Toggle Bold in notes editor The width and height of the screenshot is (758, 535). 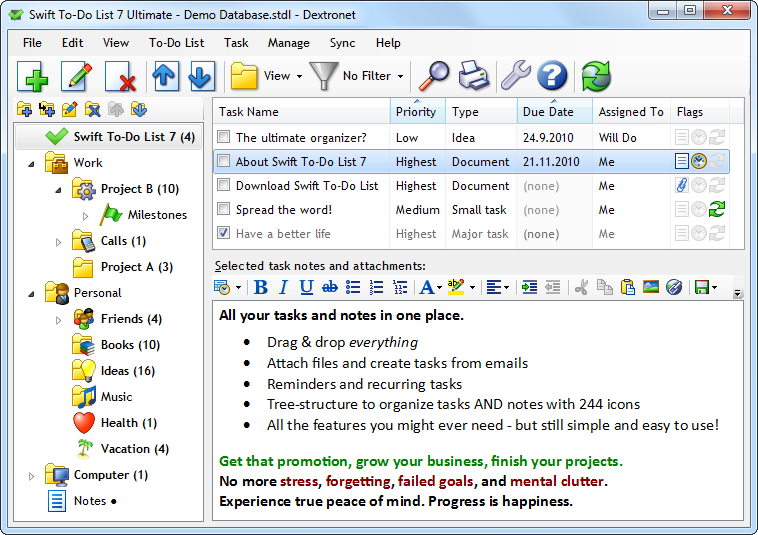261,287
